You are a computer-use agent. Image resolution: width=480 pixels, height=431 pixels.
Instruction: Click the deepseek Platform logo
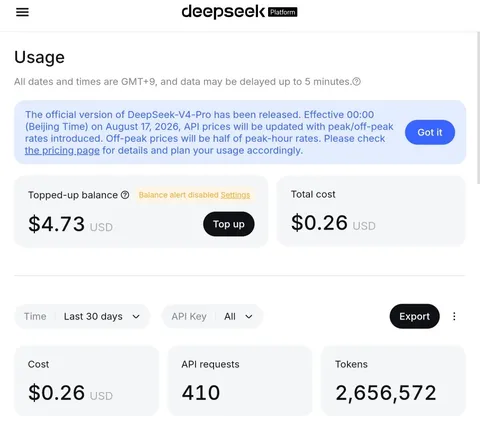[239, 12]
